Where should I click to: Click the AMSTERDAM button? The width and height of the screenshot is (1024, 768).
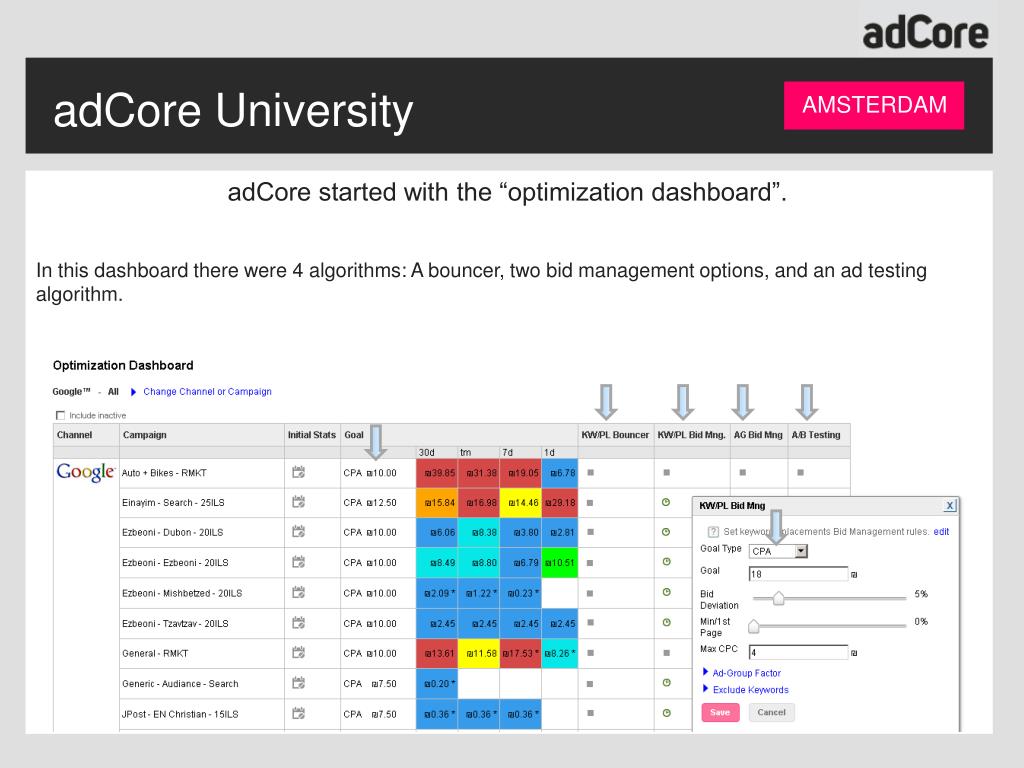[874, 105]
